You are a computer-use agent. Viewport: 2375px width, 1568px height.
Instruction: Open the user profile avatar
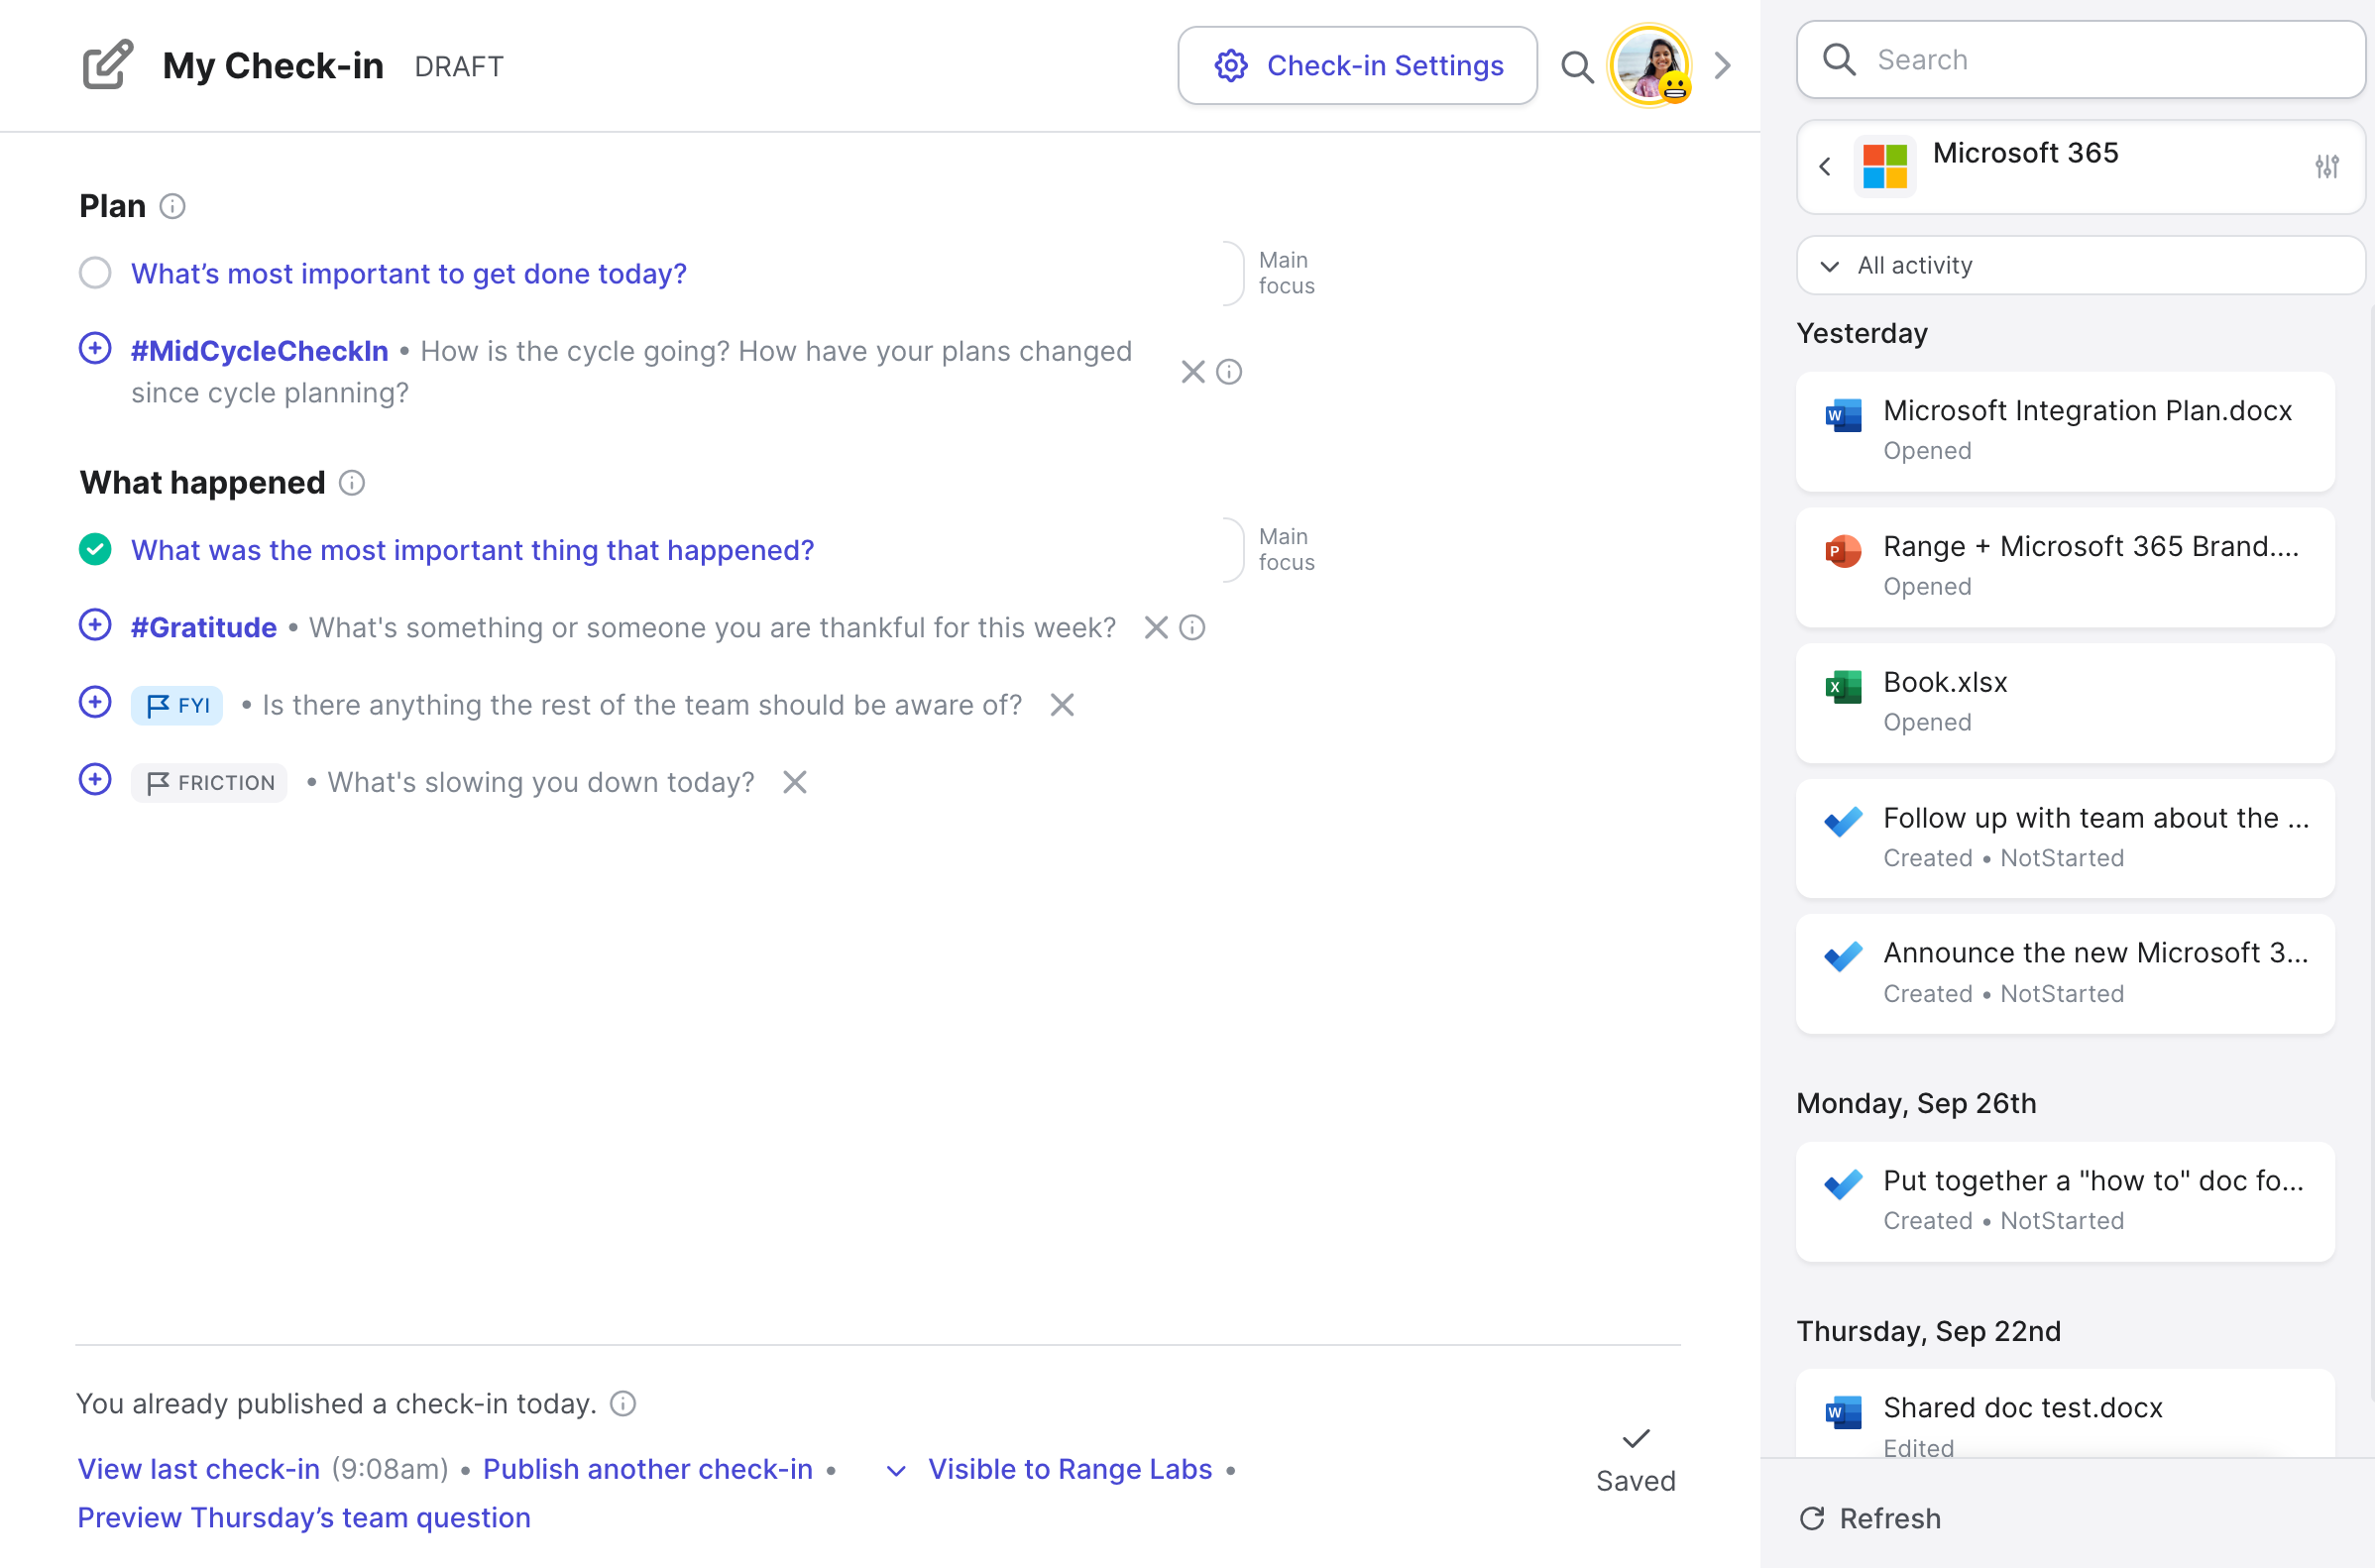(1649, 66)
